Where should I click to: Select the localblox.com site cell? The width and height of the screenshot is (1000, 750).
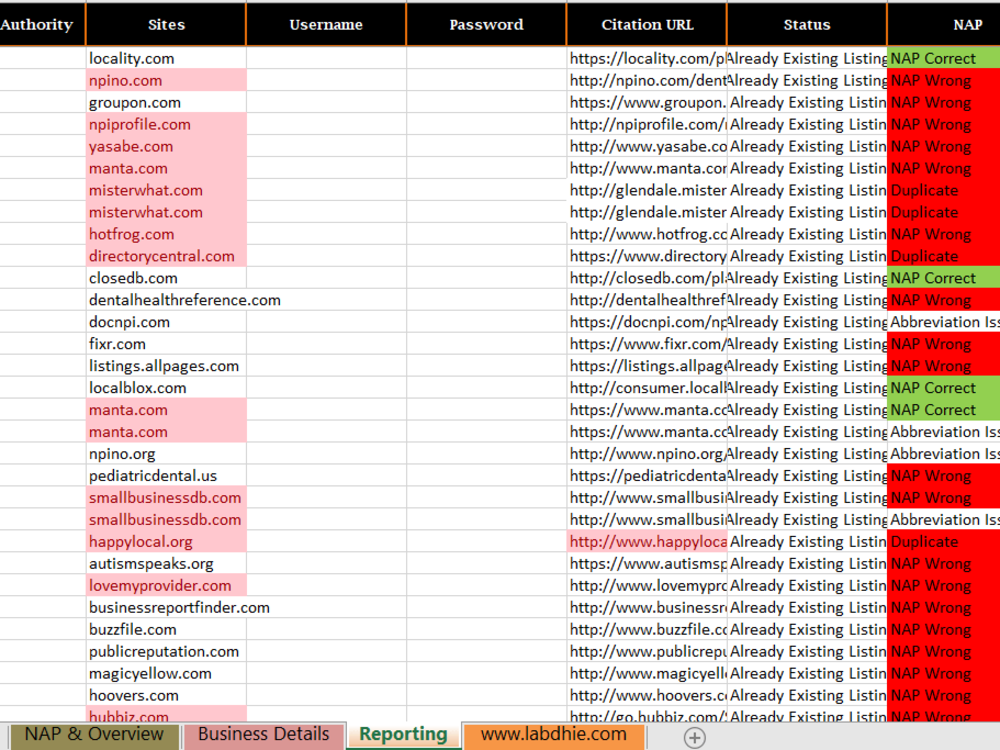pos(166,388)
